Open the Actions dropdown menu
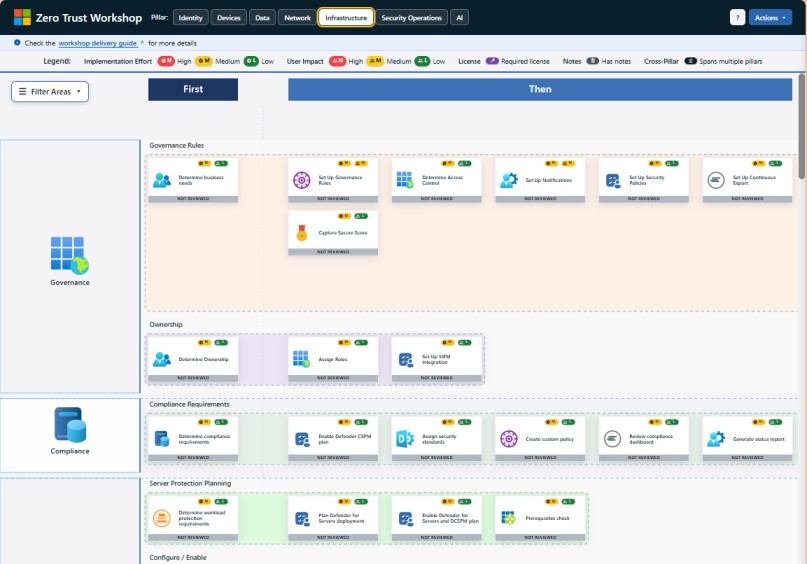This screenshot has height=564, width=807. coord(770,17)
